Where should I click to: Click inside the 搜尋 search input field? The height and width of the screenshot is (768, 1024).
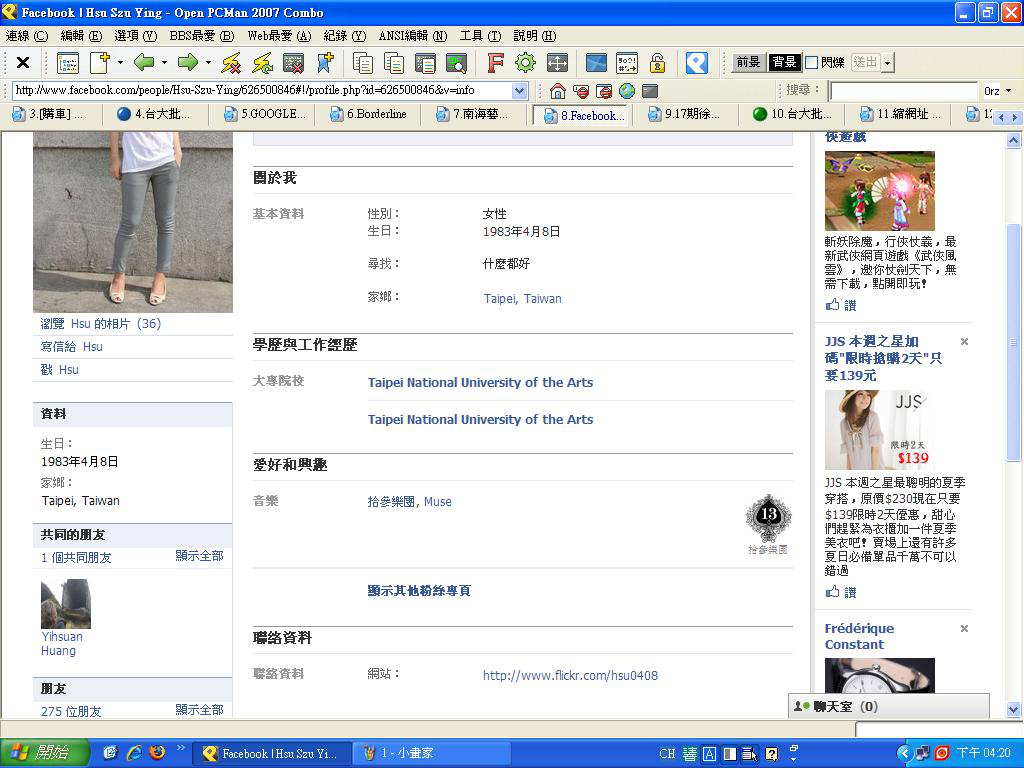(902, 91)
